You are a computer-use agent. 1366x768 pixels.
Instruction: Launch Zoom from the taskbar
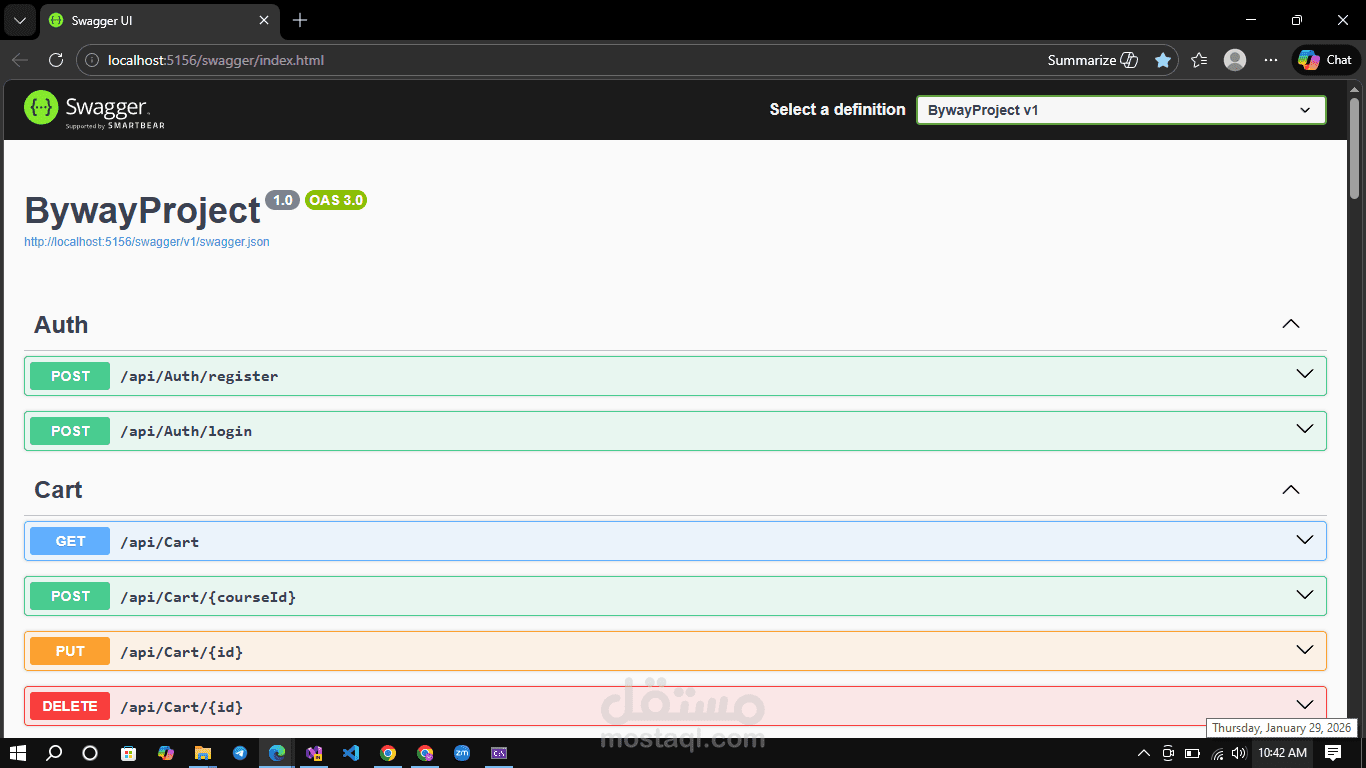pos(462,753)
